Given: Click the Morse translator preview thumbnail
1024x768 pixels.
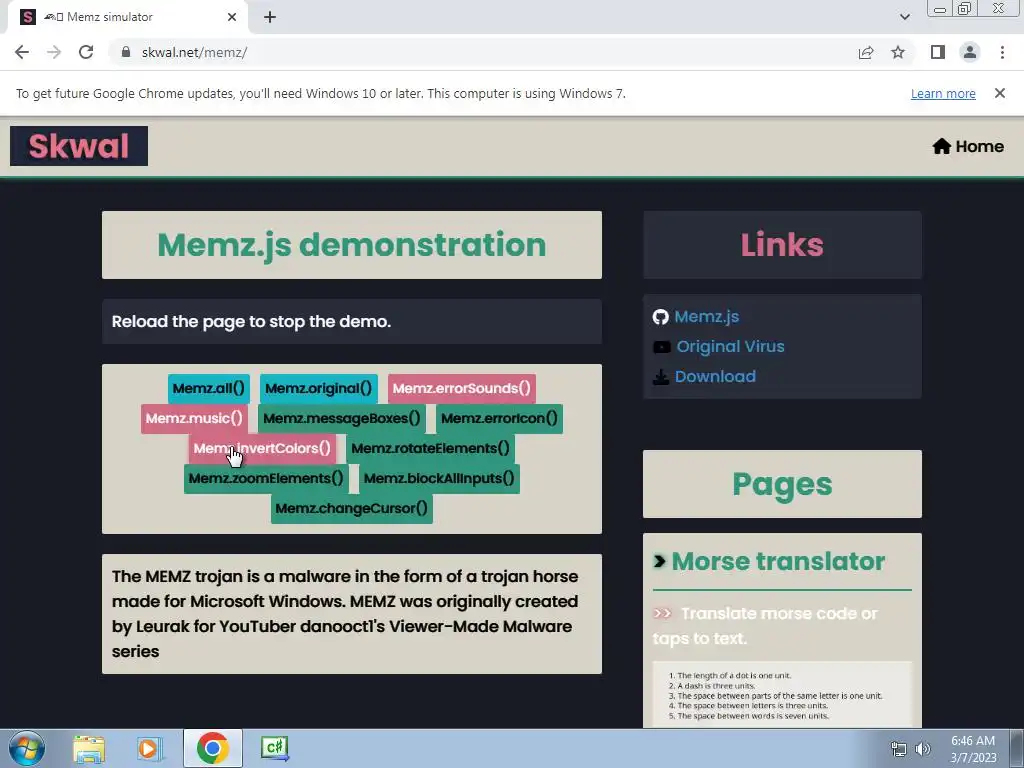Looking at the screenshot, I should point(782,694).
